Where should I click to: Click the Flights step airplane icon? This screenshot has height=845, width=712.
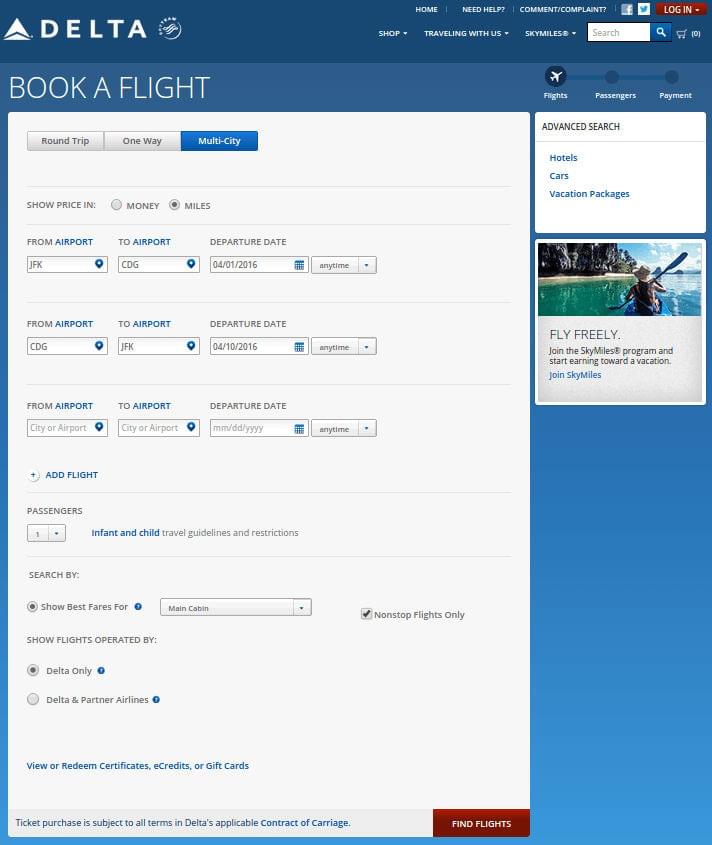pos(555,77)
